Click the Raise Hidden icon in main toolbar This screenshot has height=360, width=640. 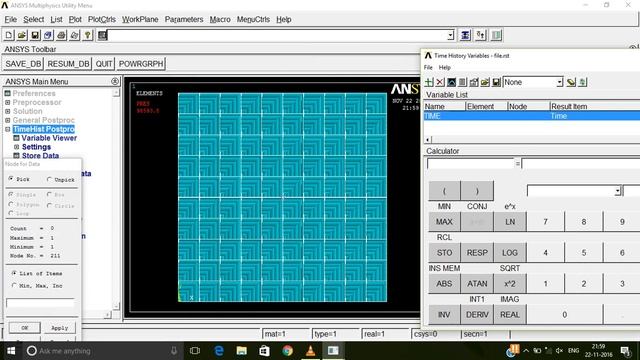click(465, 35)
